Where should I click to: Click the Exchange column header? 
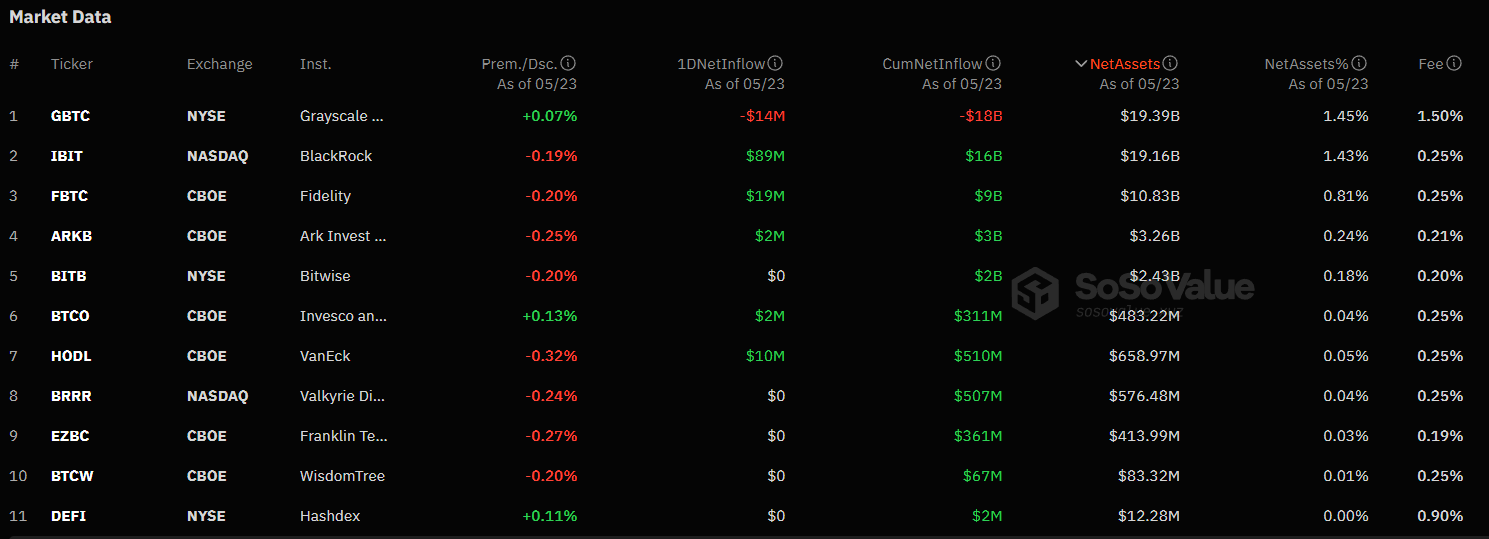click(220, 64)
